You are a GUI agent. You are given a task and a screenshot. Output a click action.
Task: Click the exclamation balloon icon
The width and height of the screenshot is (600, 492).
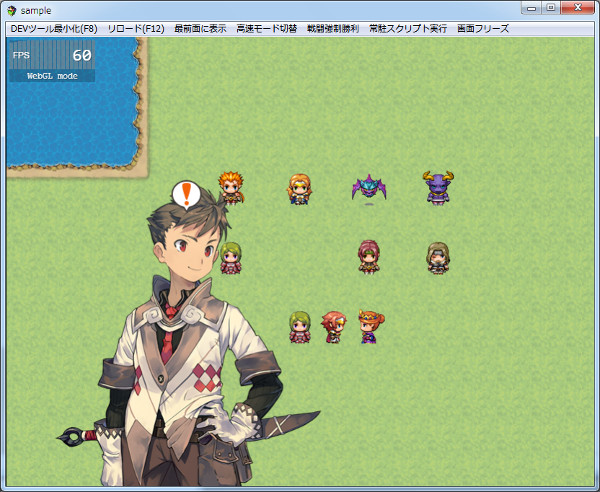186,195
